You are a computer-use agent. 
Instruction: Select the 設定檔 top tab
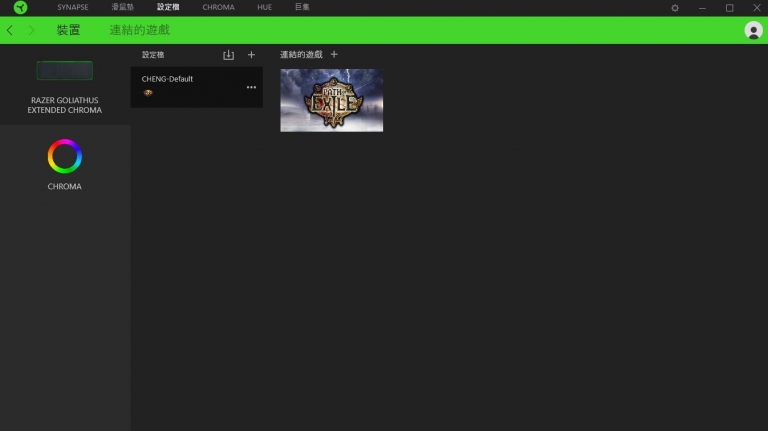point(168,7)
